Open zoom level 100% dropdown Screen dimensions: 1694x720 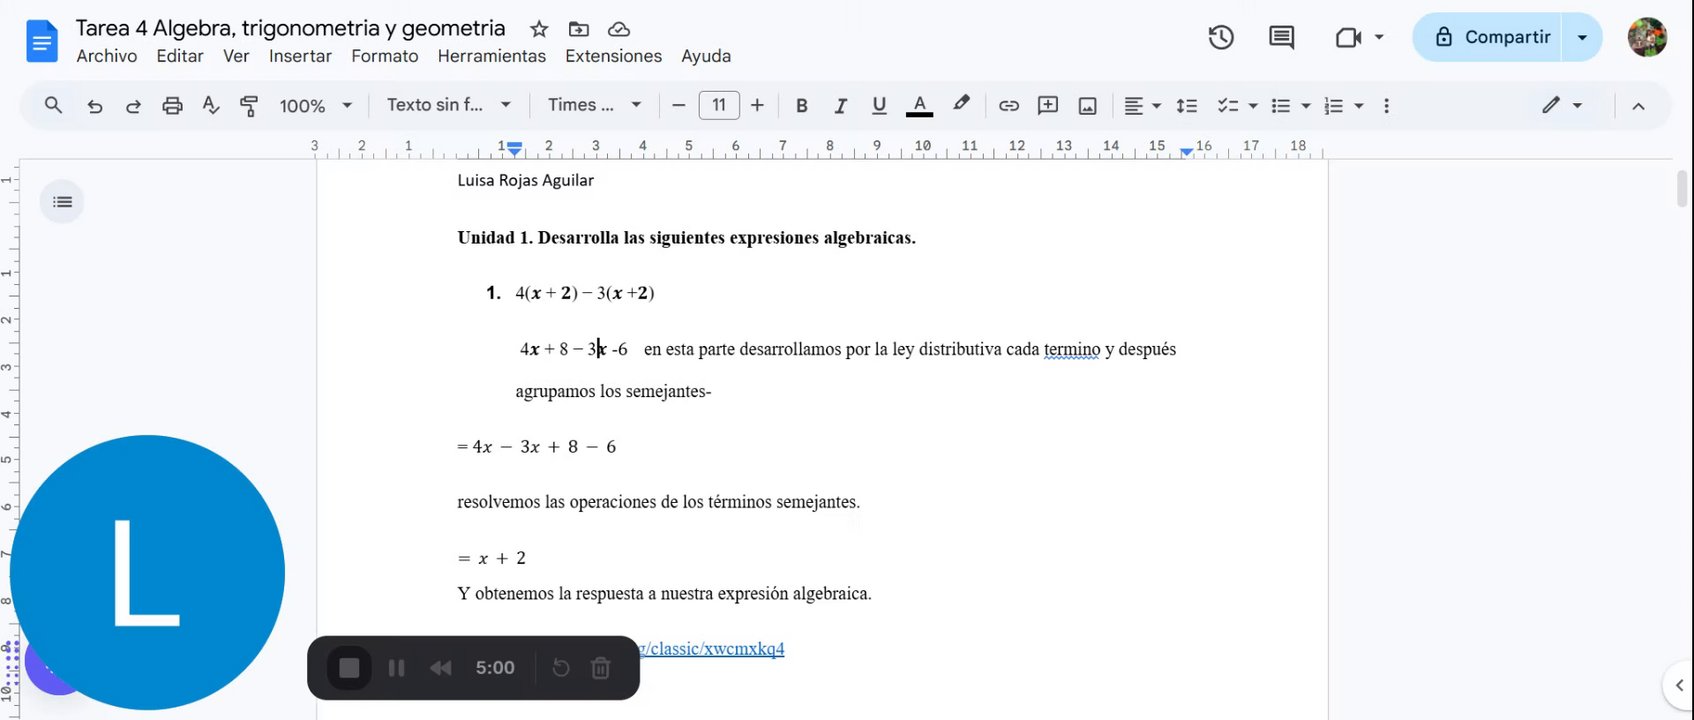click(x=316, y=106)
